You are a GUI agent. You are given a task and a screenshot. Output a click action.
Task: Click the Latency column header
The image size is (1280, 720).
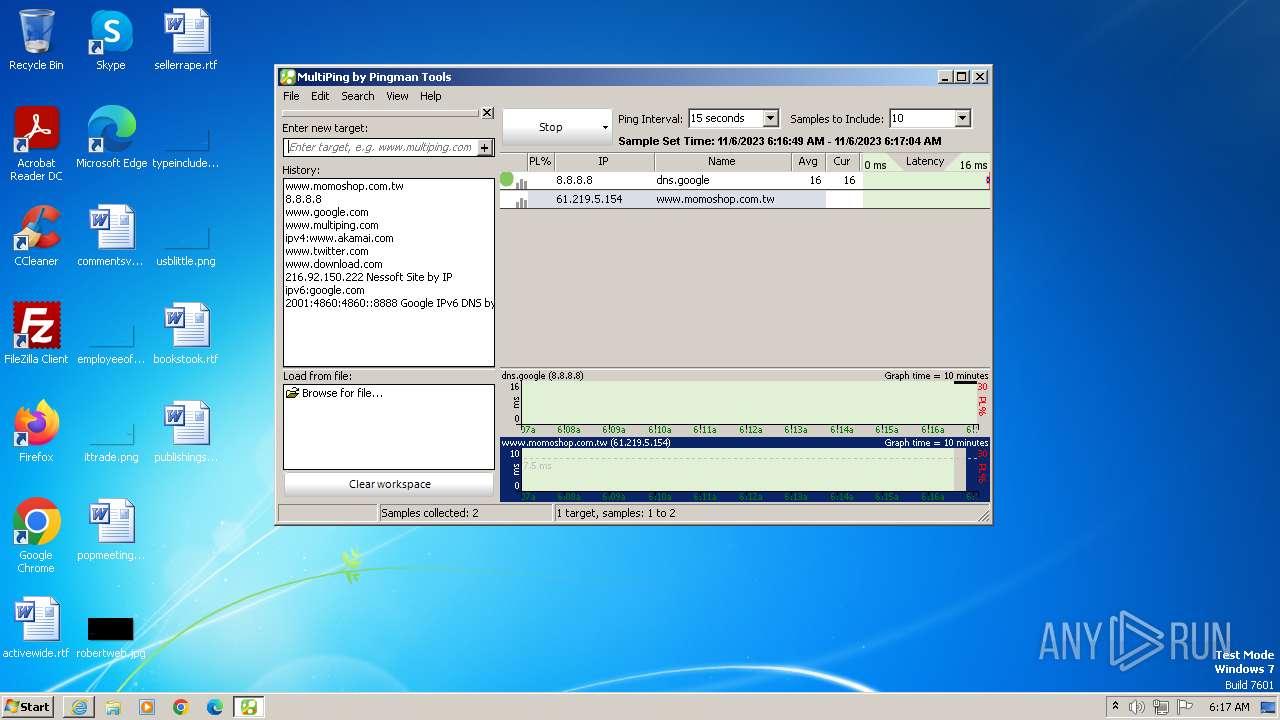click(925, 161)
